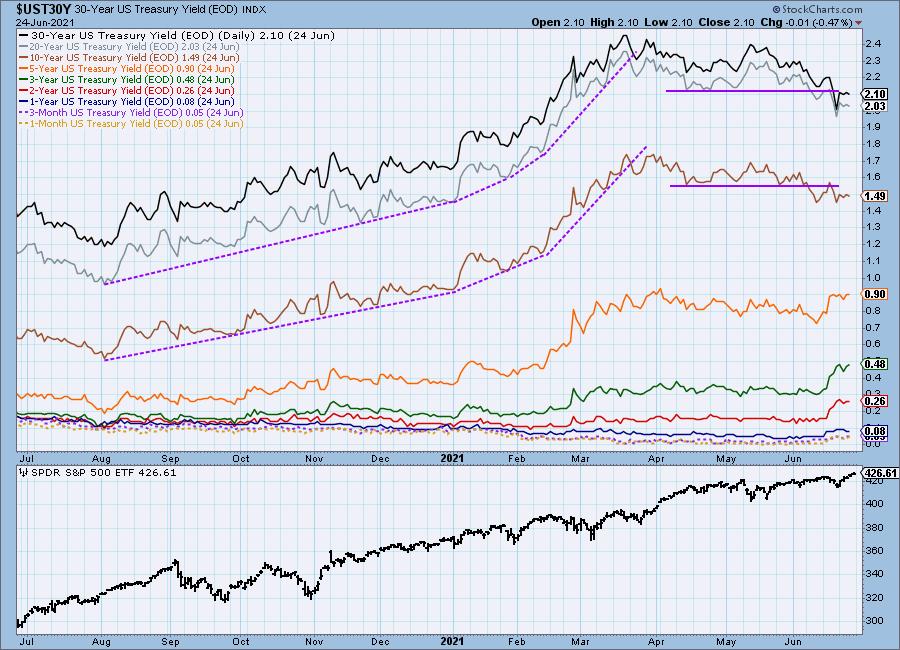900x650 pixels.
Task: Click the Open 2.10 value in header
Action: (558, 22)
